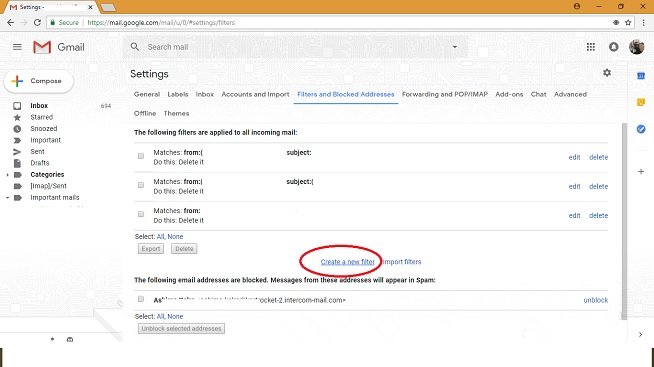Click Import filters link

(x=402, y=262)
